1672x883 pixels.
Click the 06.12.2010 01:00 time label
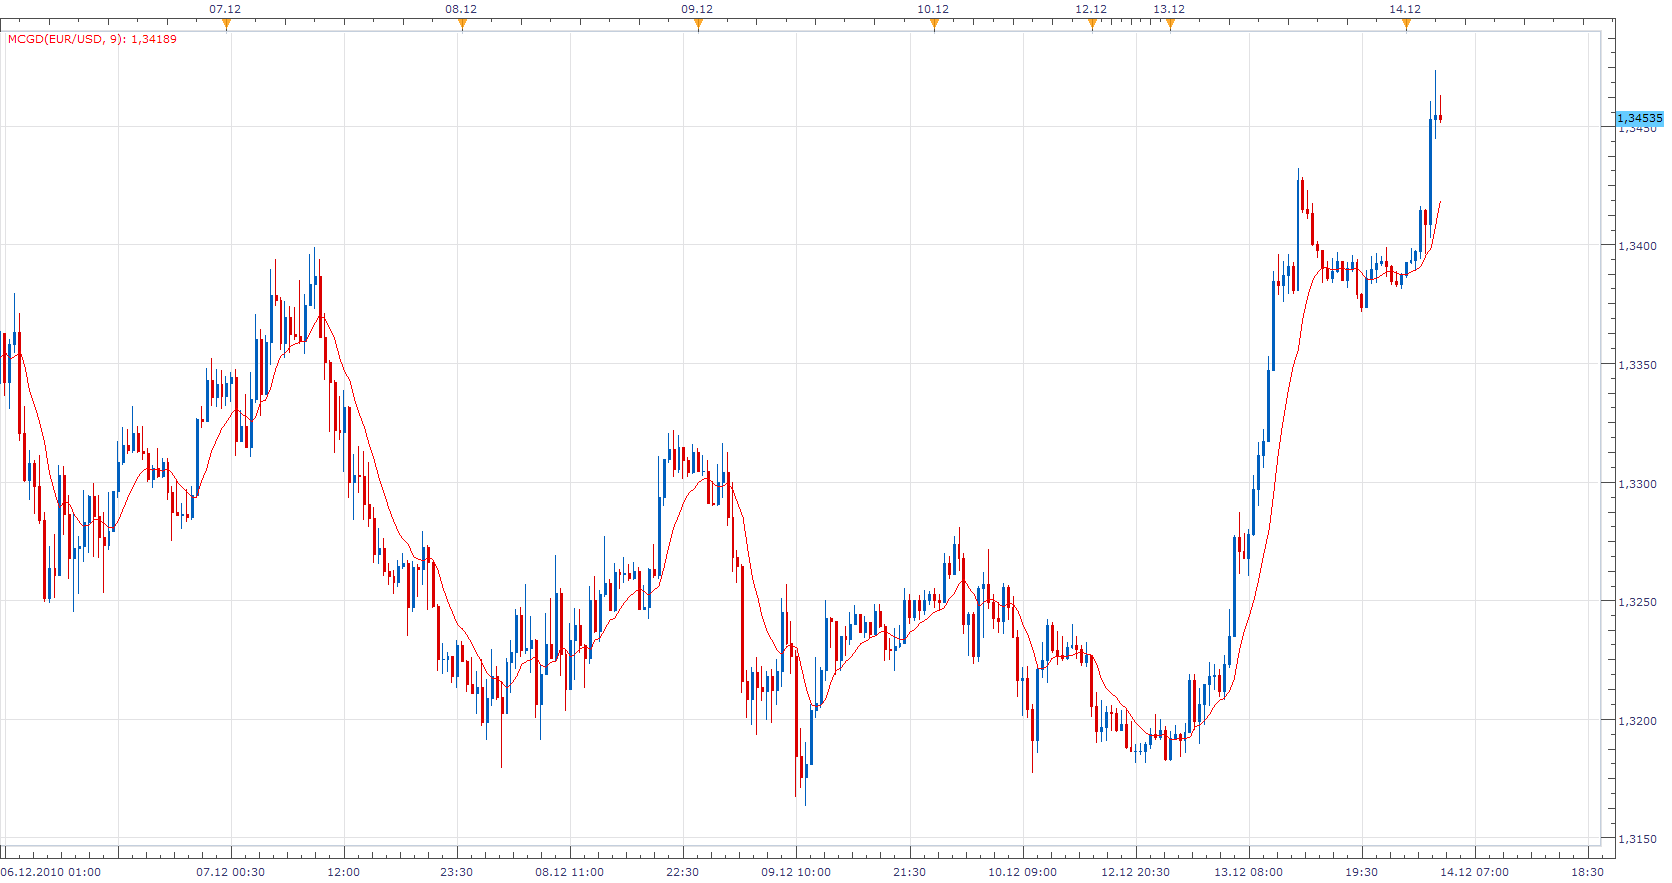coord(51,872)
